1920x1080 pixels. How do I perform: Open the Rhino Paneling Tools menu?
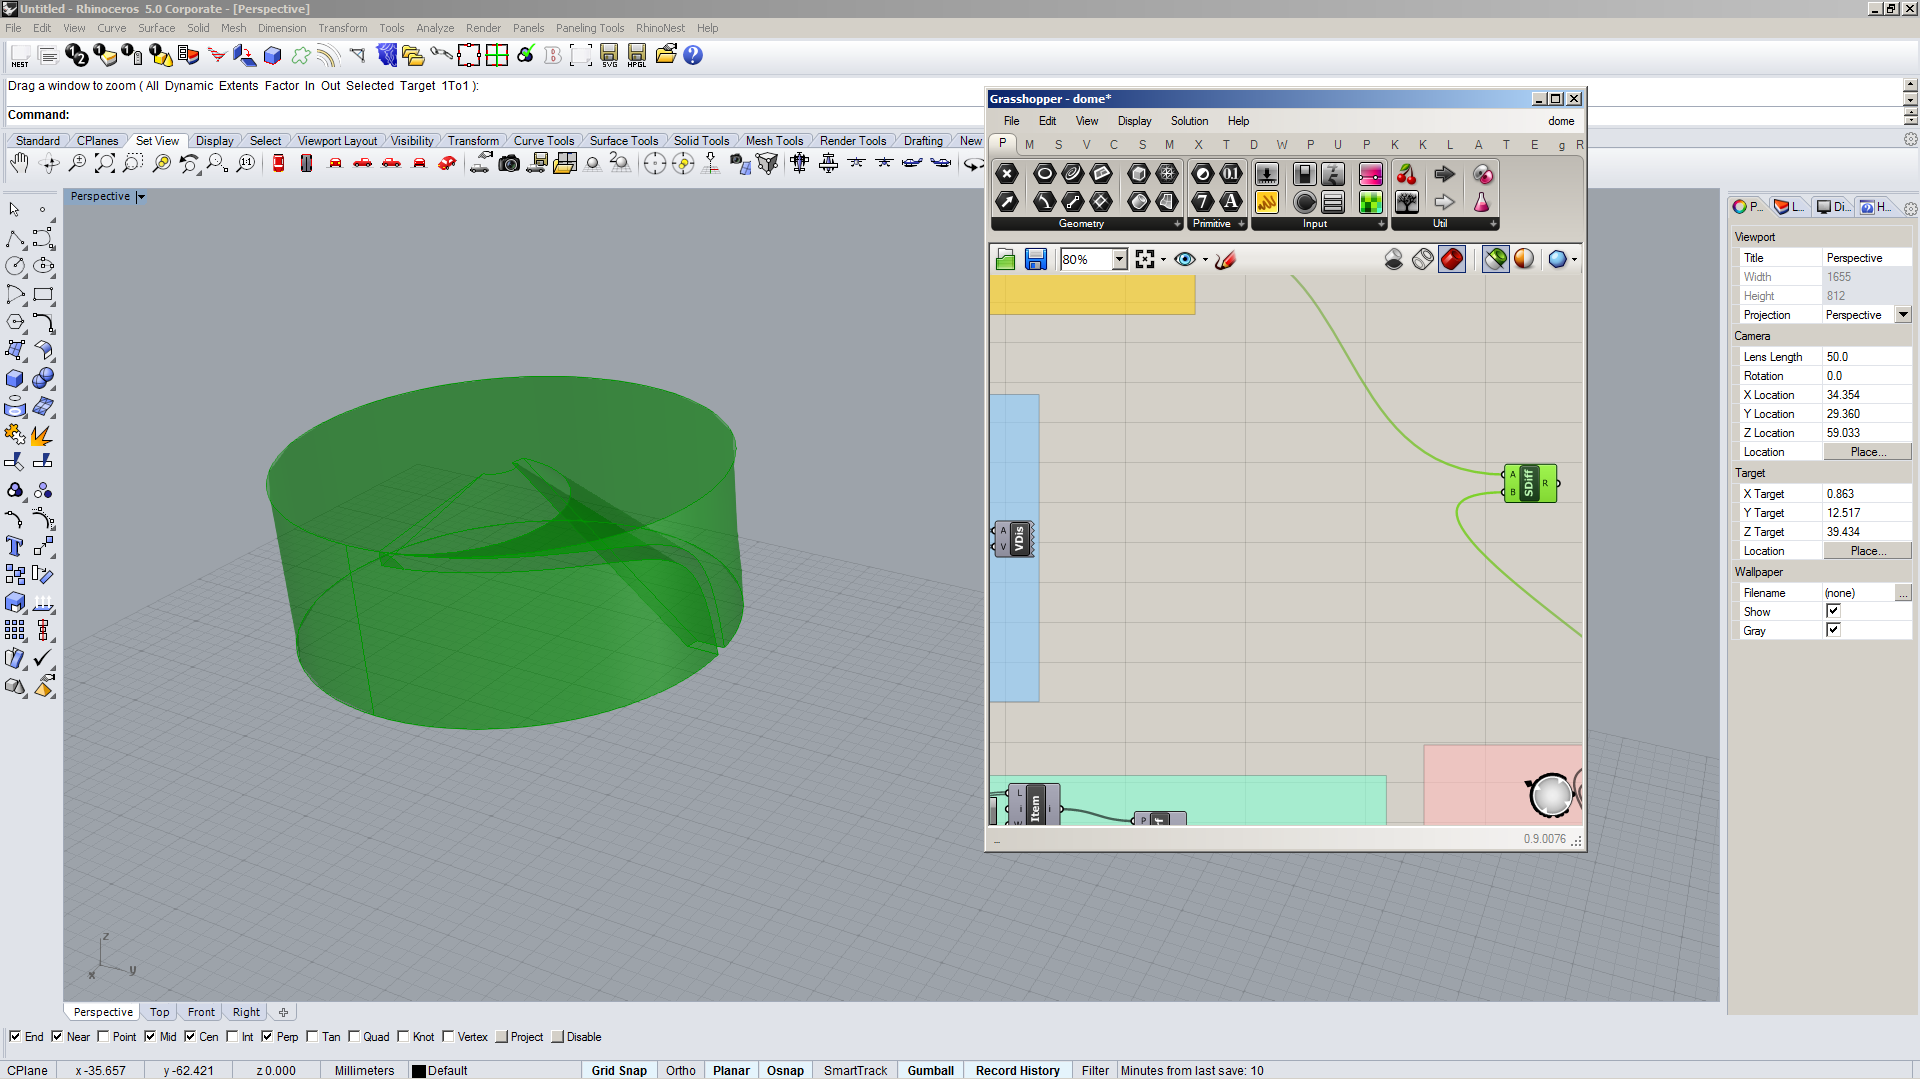(590, 28)
